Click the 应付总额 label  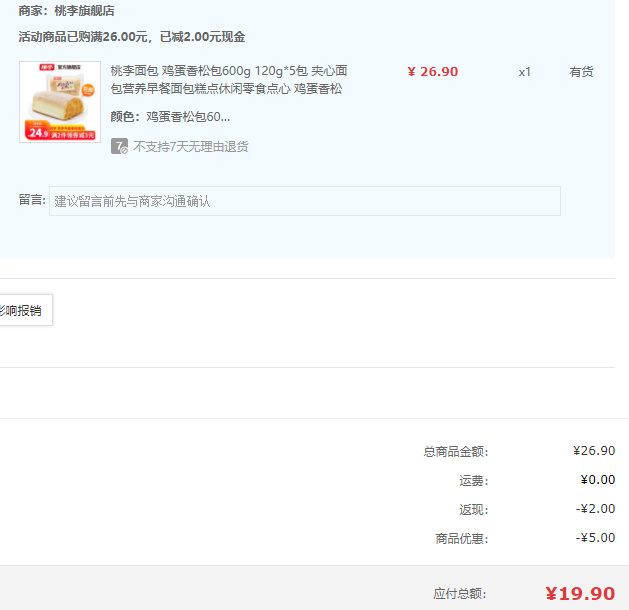click(x=460, y=594)
